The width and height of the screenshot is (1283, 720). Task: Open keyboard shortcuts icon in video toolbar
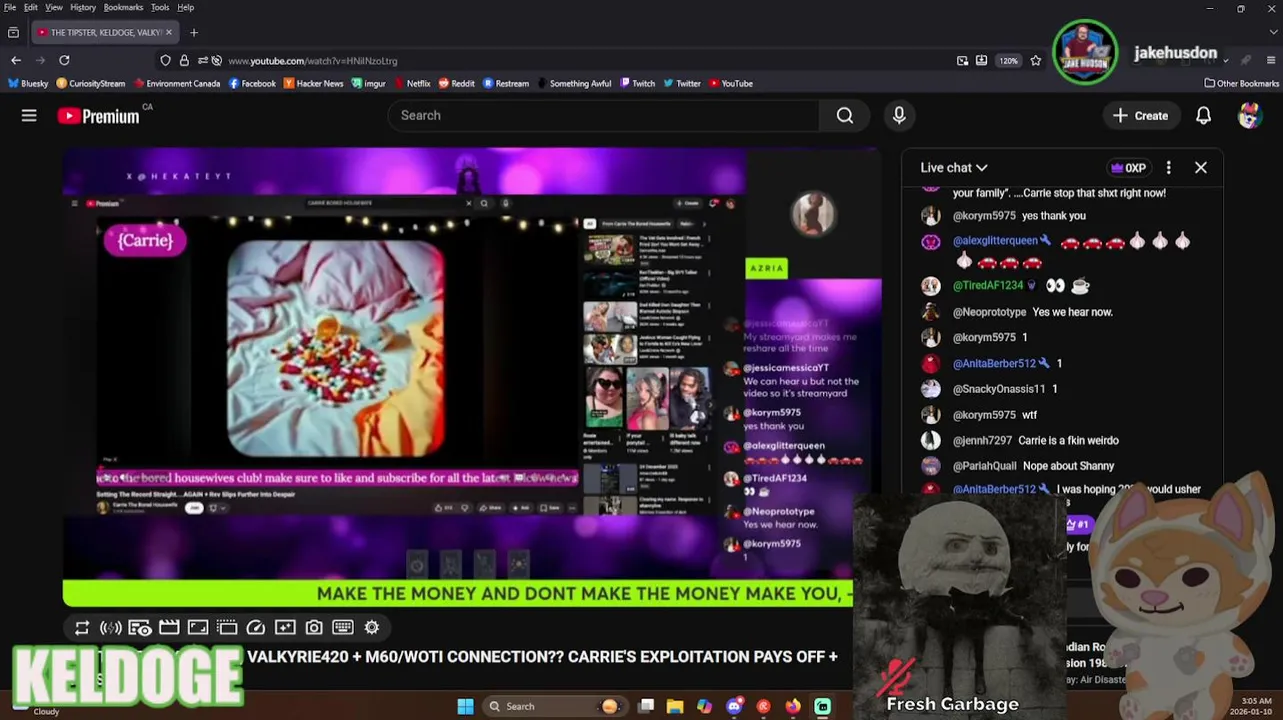point(343,628)
